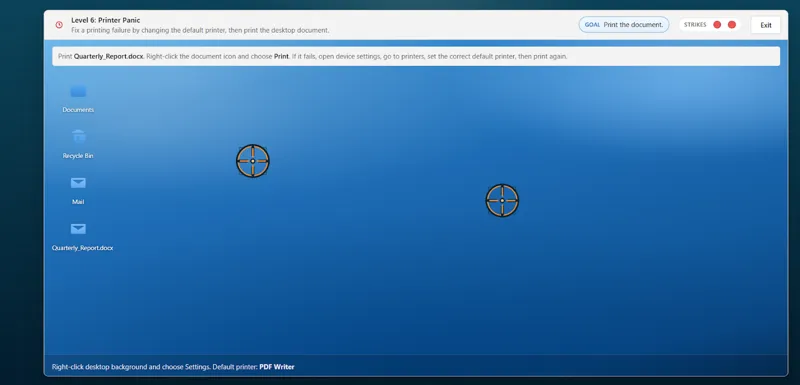Click the Goal 'Print the document' pill
Image resolution: width=800 pixels, height=385 pixels.
click(623, 24)
